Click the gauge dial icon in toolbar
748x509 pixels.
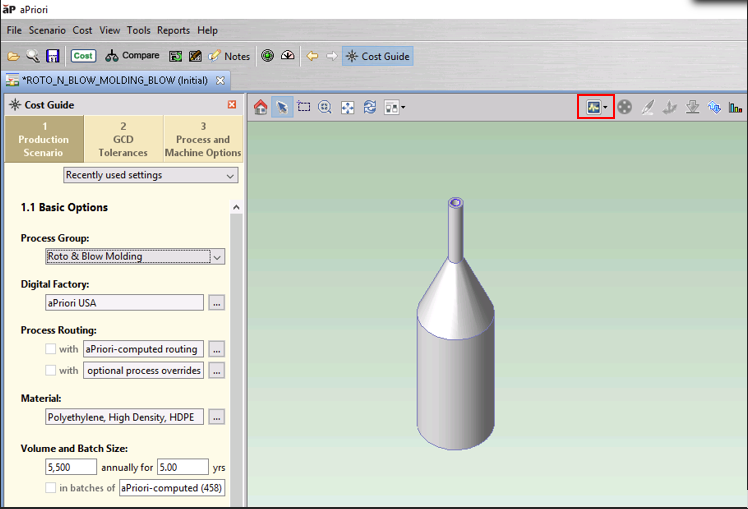click(288, 56)
